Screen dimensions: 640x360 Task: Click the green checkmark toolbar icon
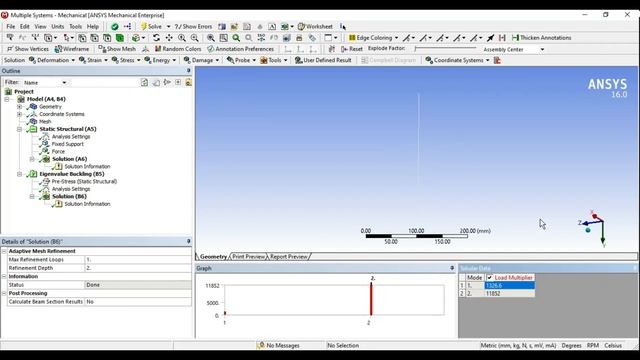pyautogui.click(x=115, y=27)
